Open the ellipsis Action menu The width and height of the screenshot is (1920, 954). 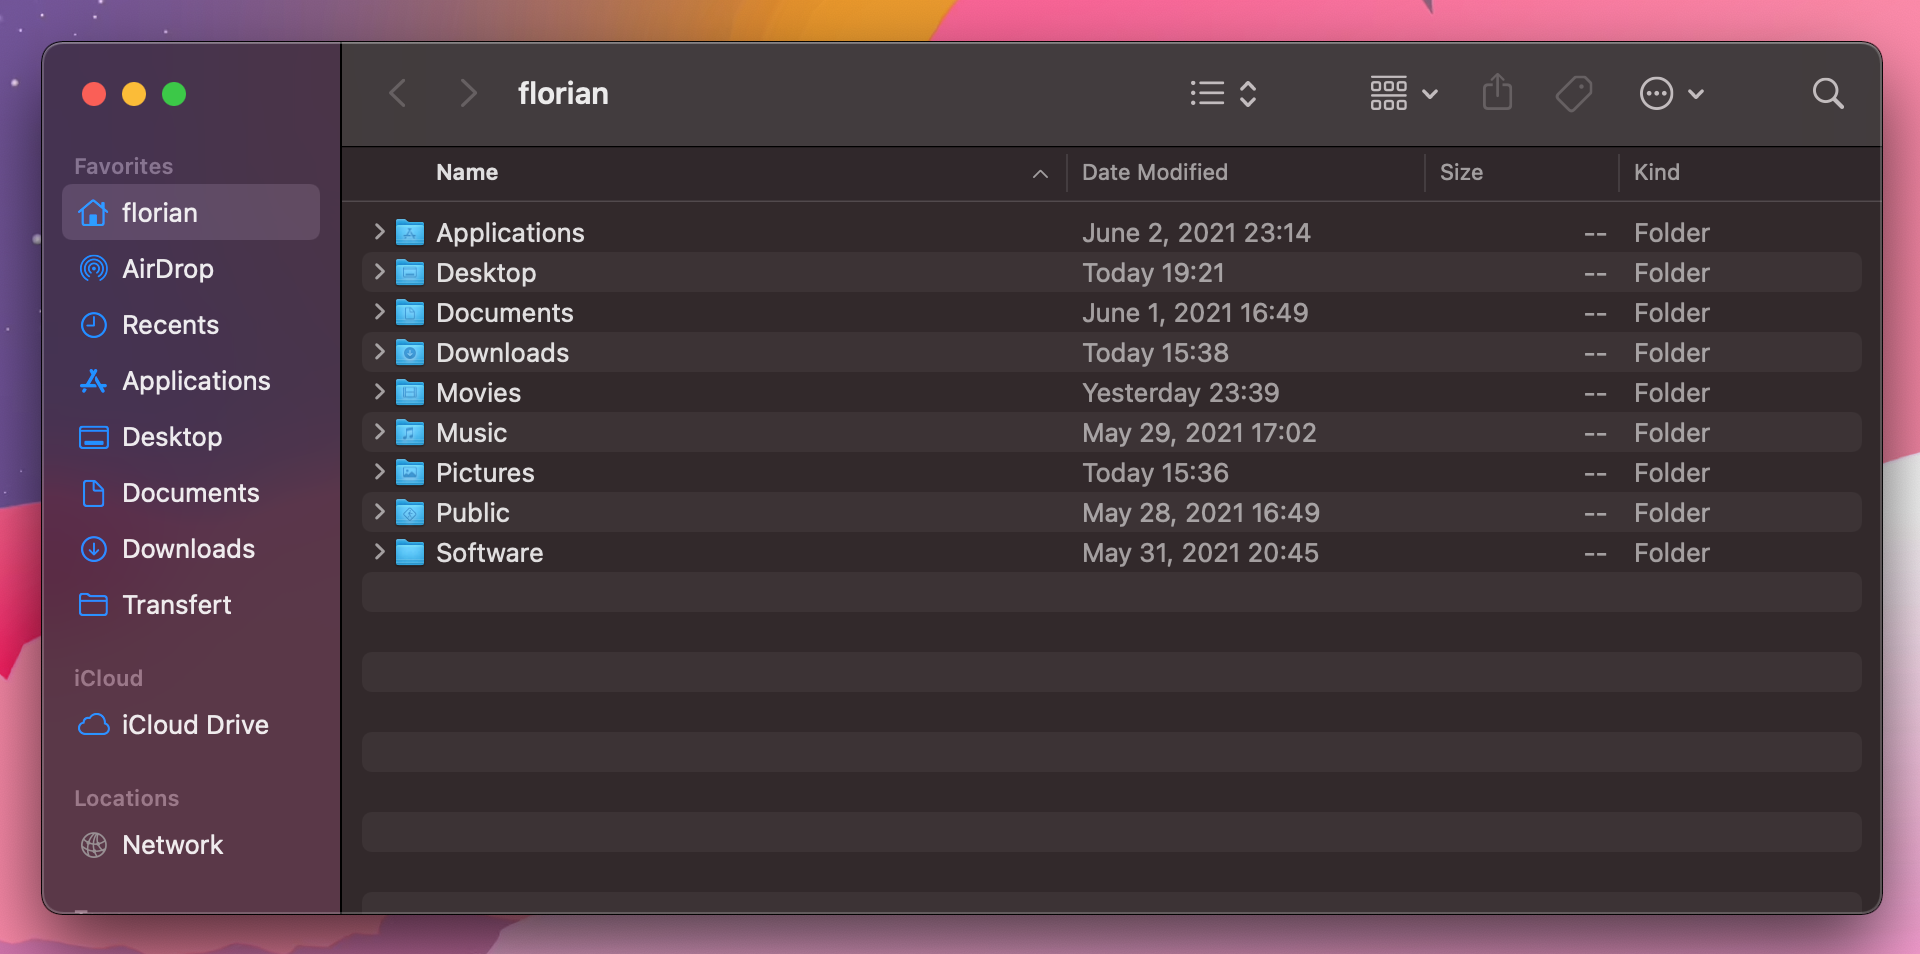coord(1671,94)
